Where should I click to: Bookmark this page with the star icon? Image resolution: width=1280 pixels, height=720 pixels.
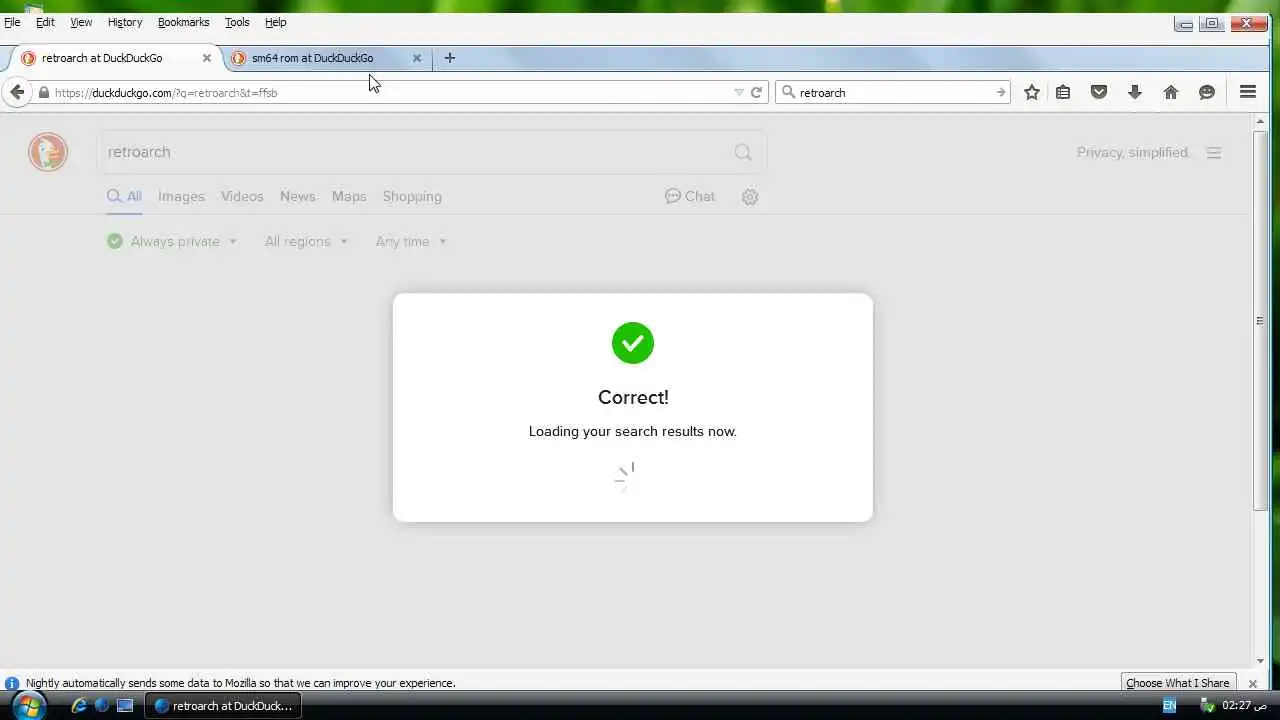(1032, 92)
